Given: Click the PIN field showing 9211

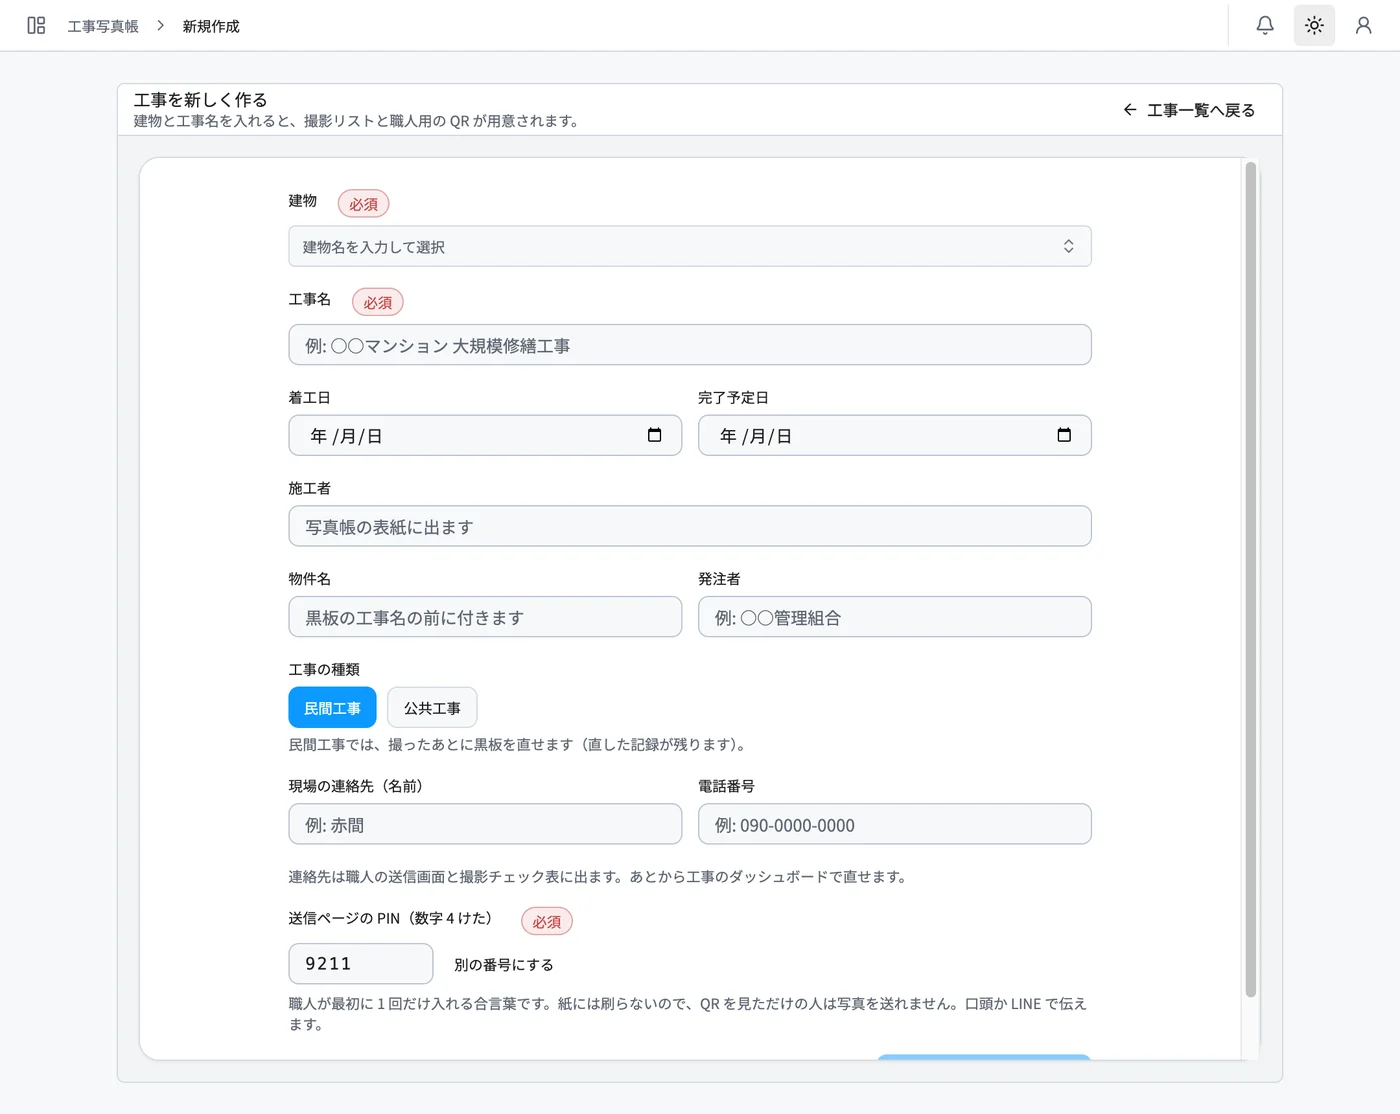Looking at the screenshot, I should pos(361,964).
